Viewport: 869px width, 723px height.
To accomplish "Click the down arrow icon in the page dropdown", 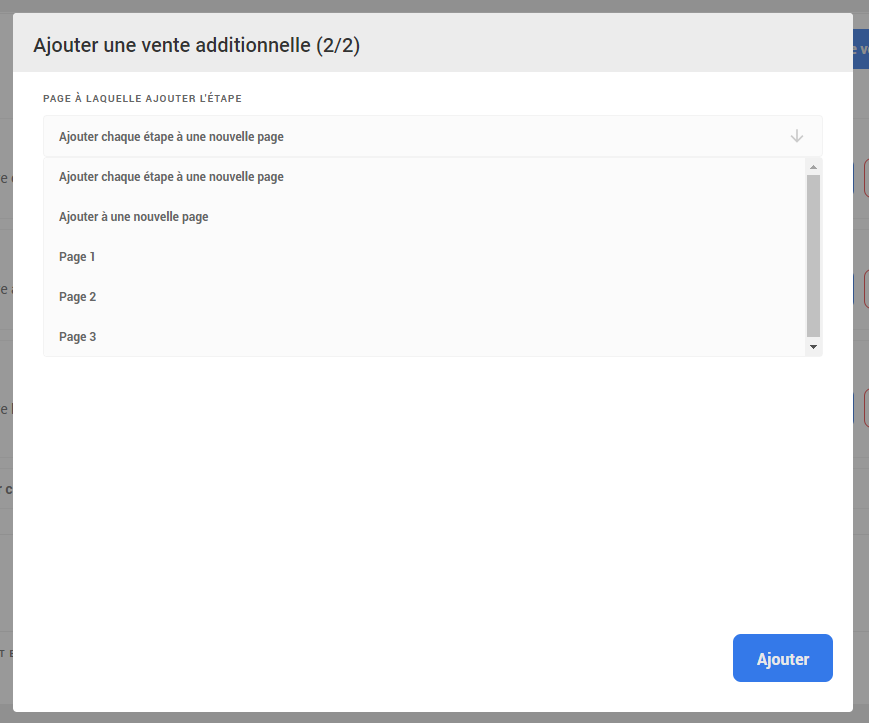I will pos(796,136).
